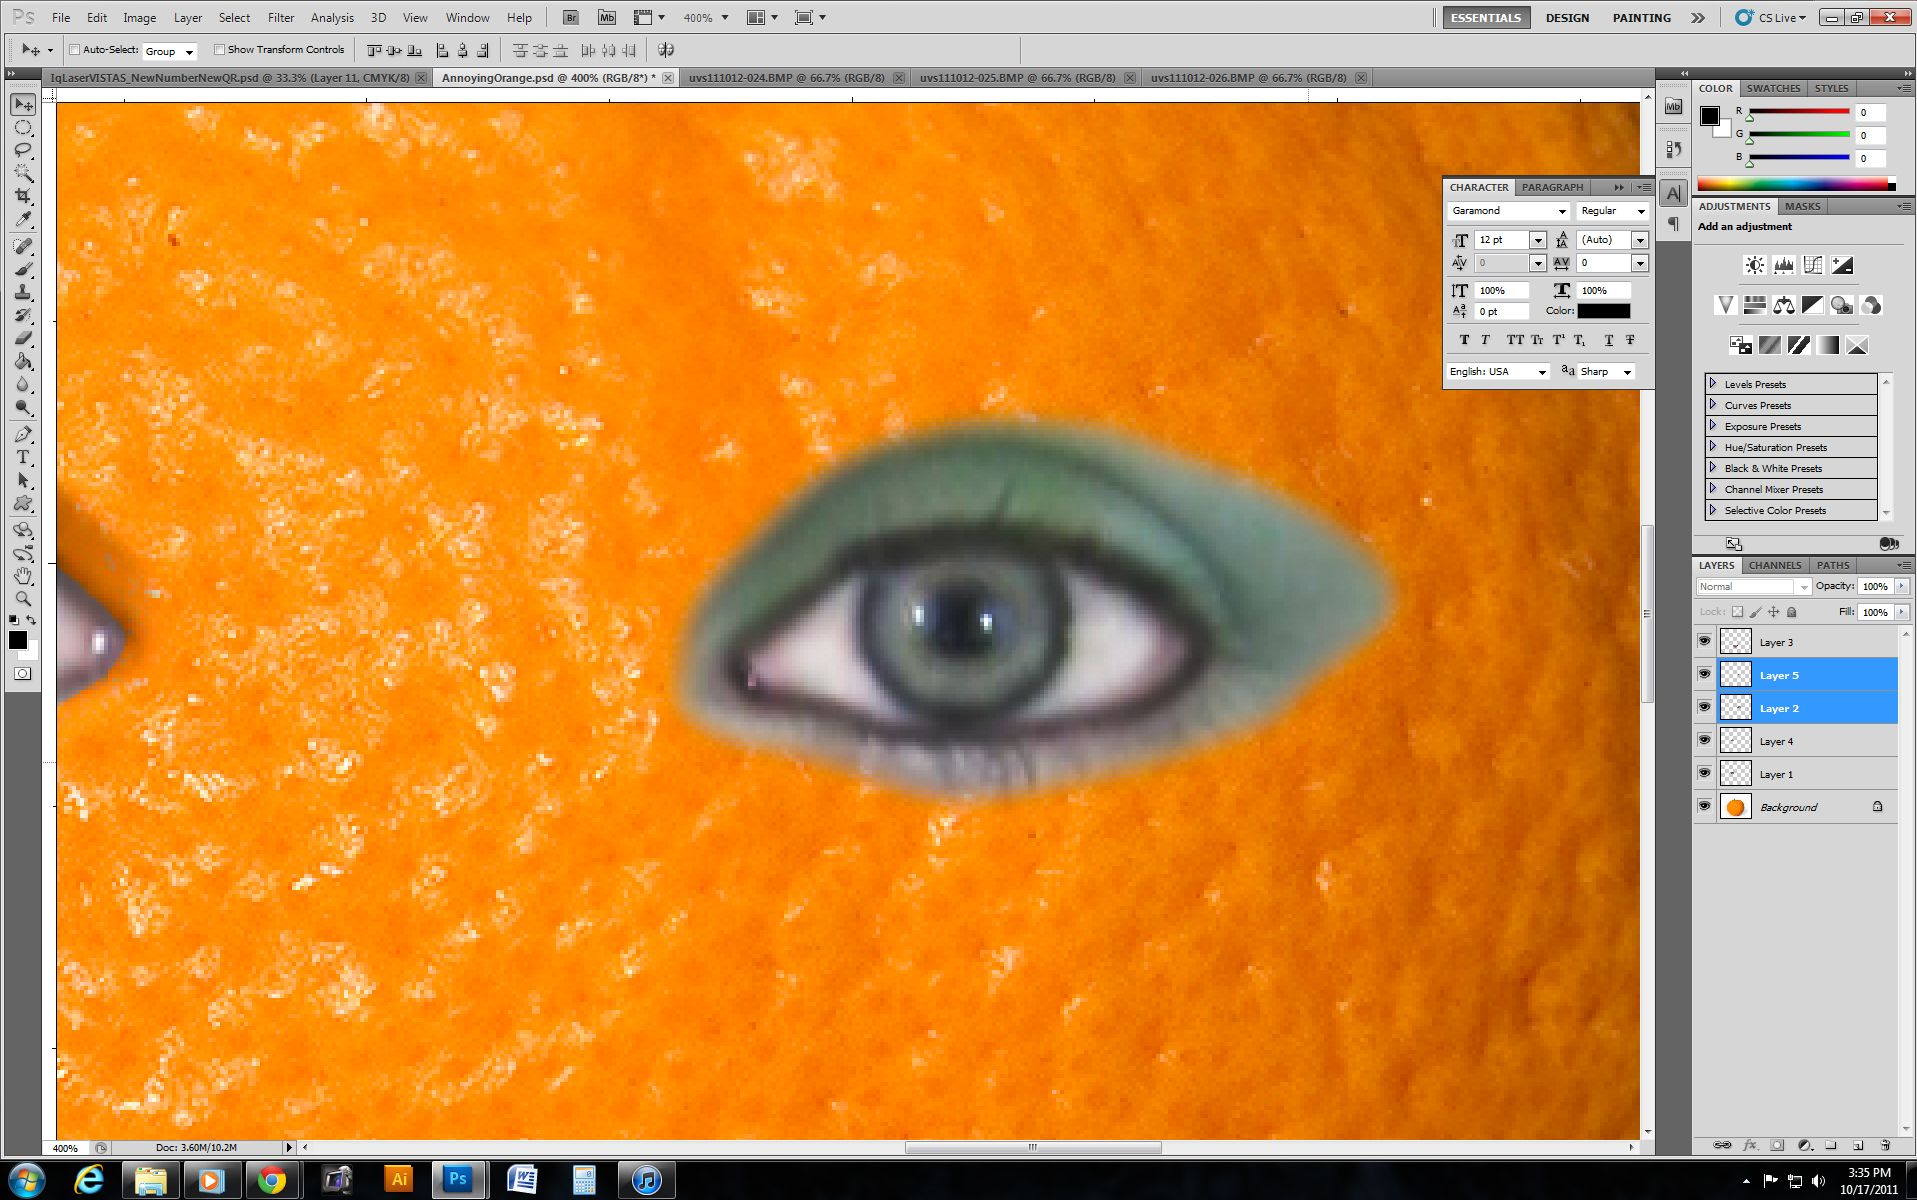
Task: Set the foreground color swatch
Action: coord(17,641)
